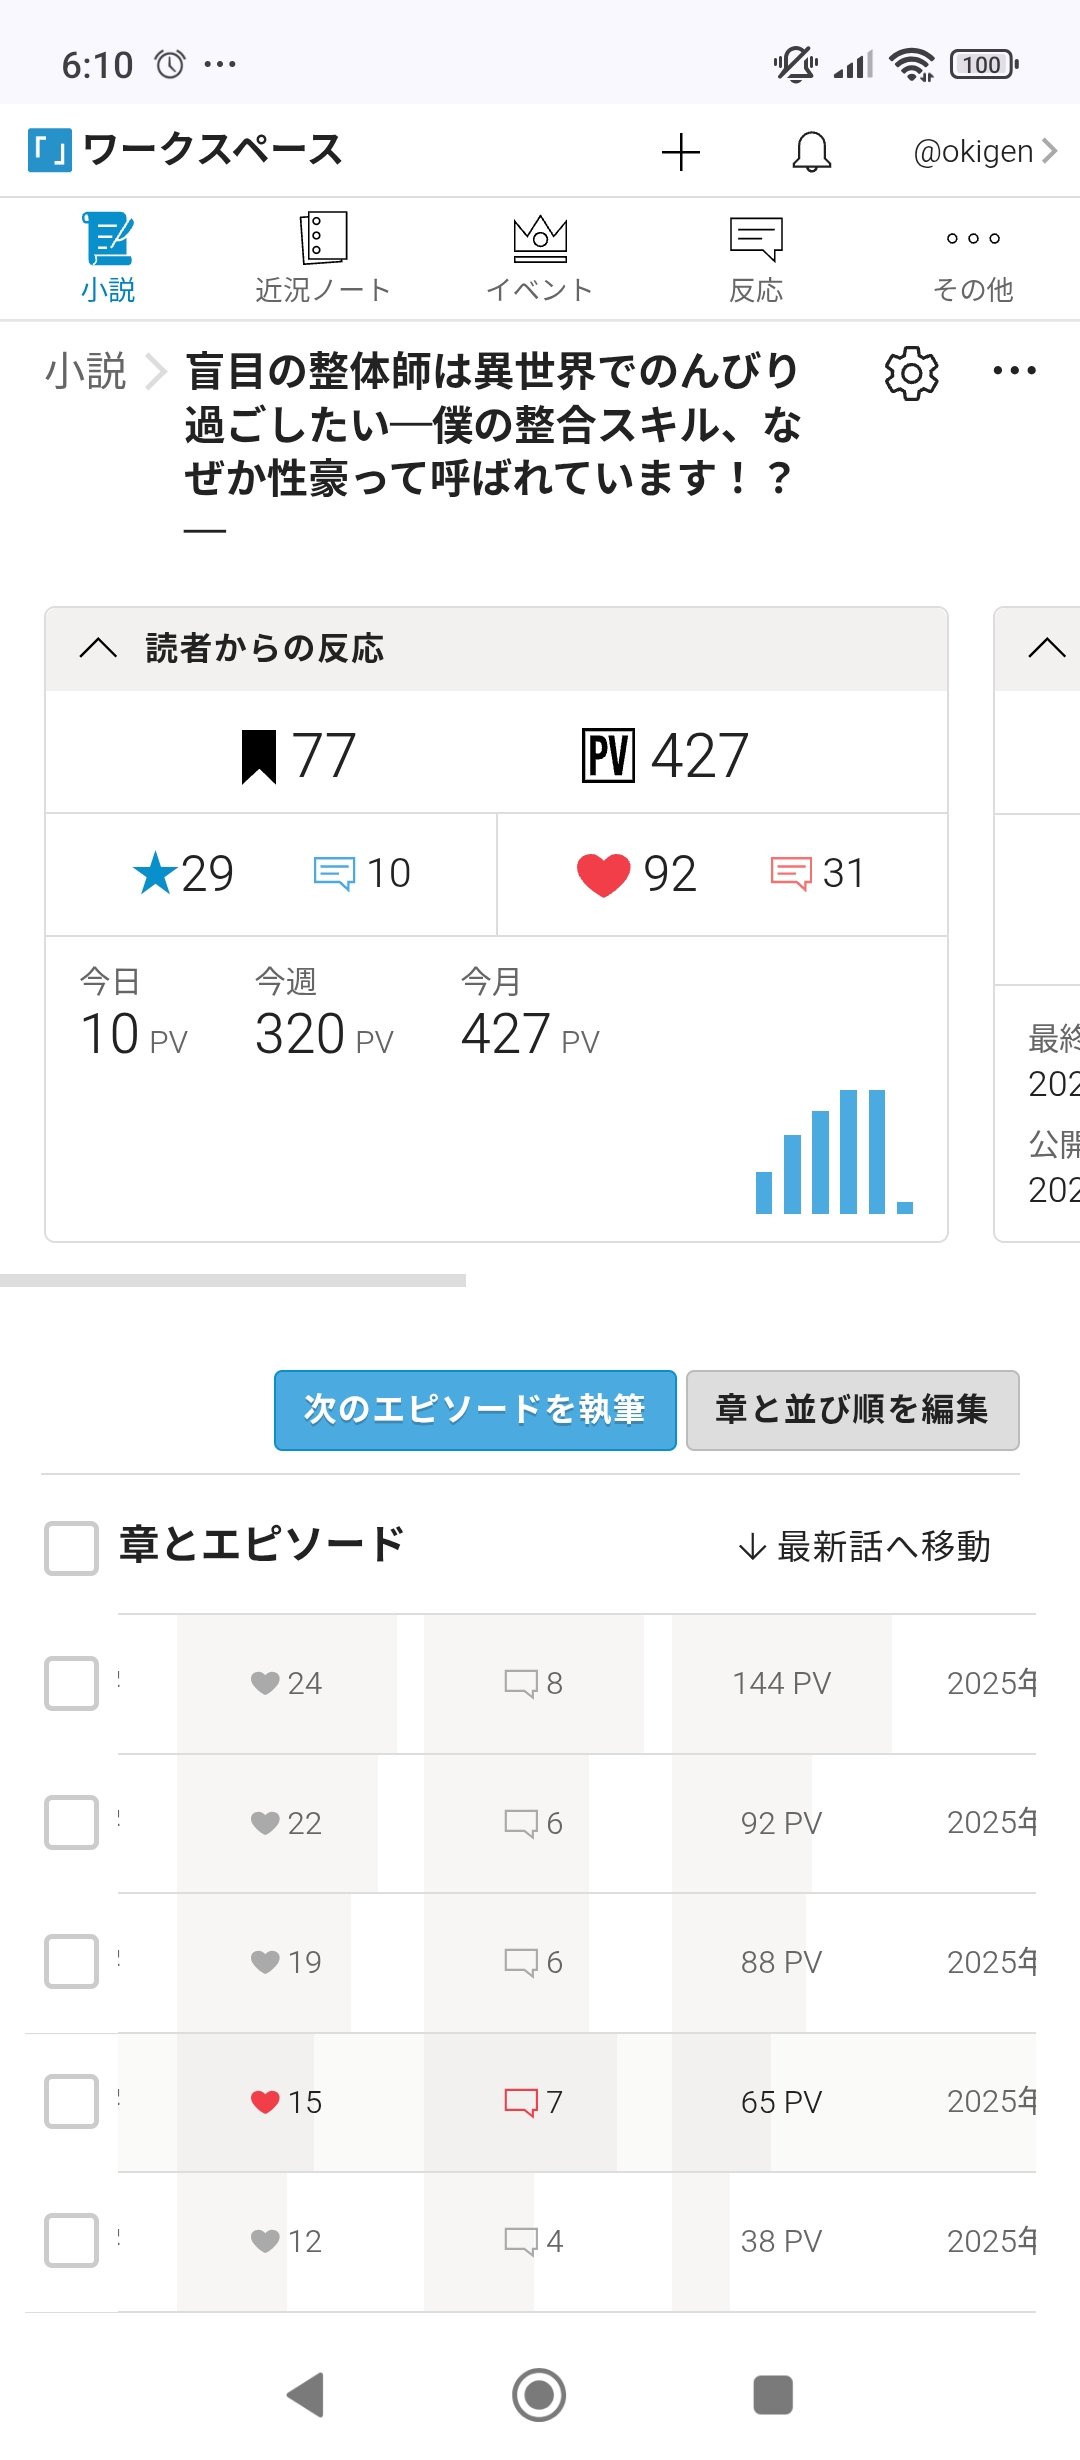The height and width of the screenshot is (2460, 1080).
Task: Tap the red heart icon showing 92
Action: point(603,875)
